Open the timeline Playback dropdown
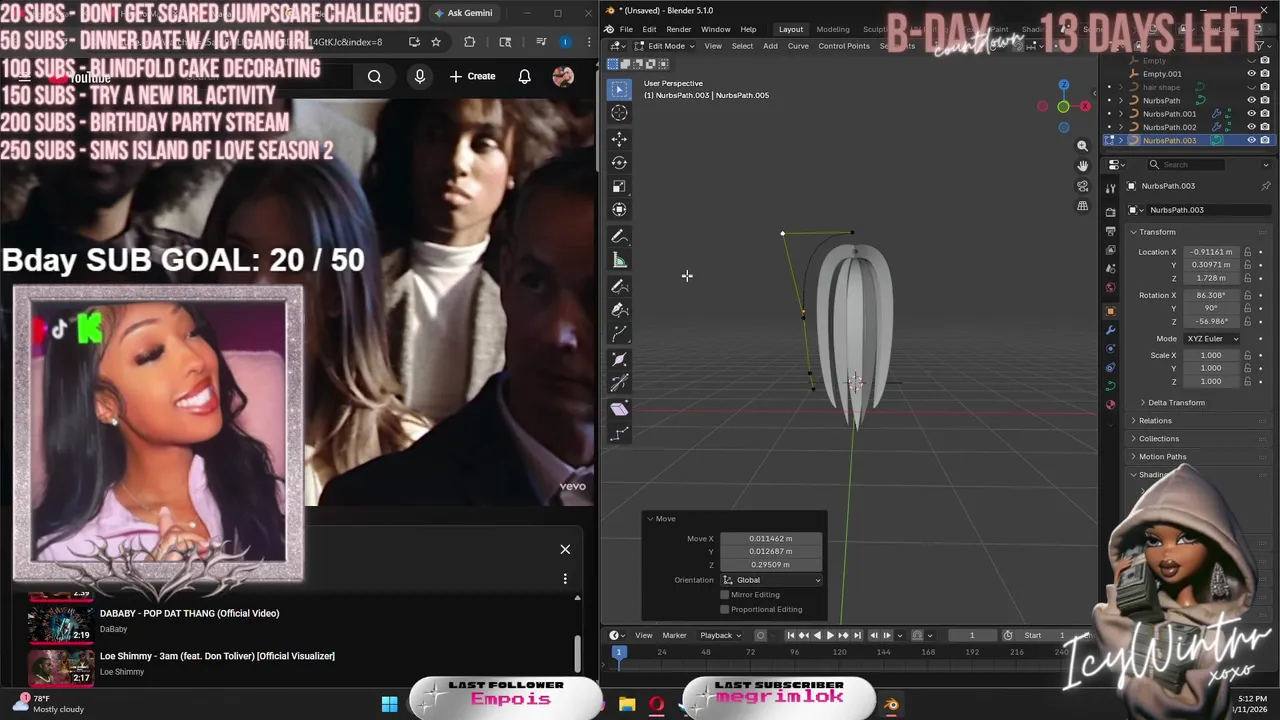 tap(719, 635)
